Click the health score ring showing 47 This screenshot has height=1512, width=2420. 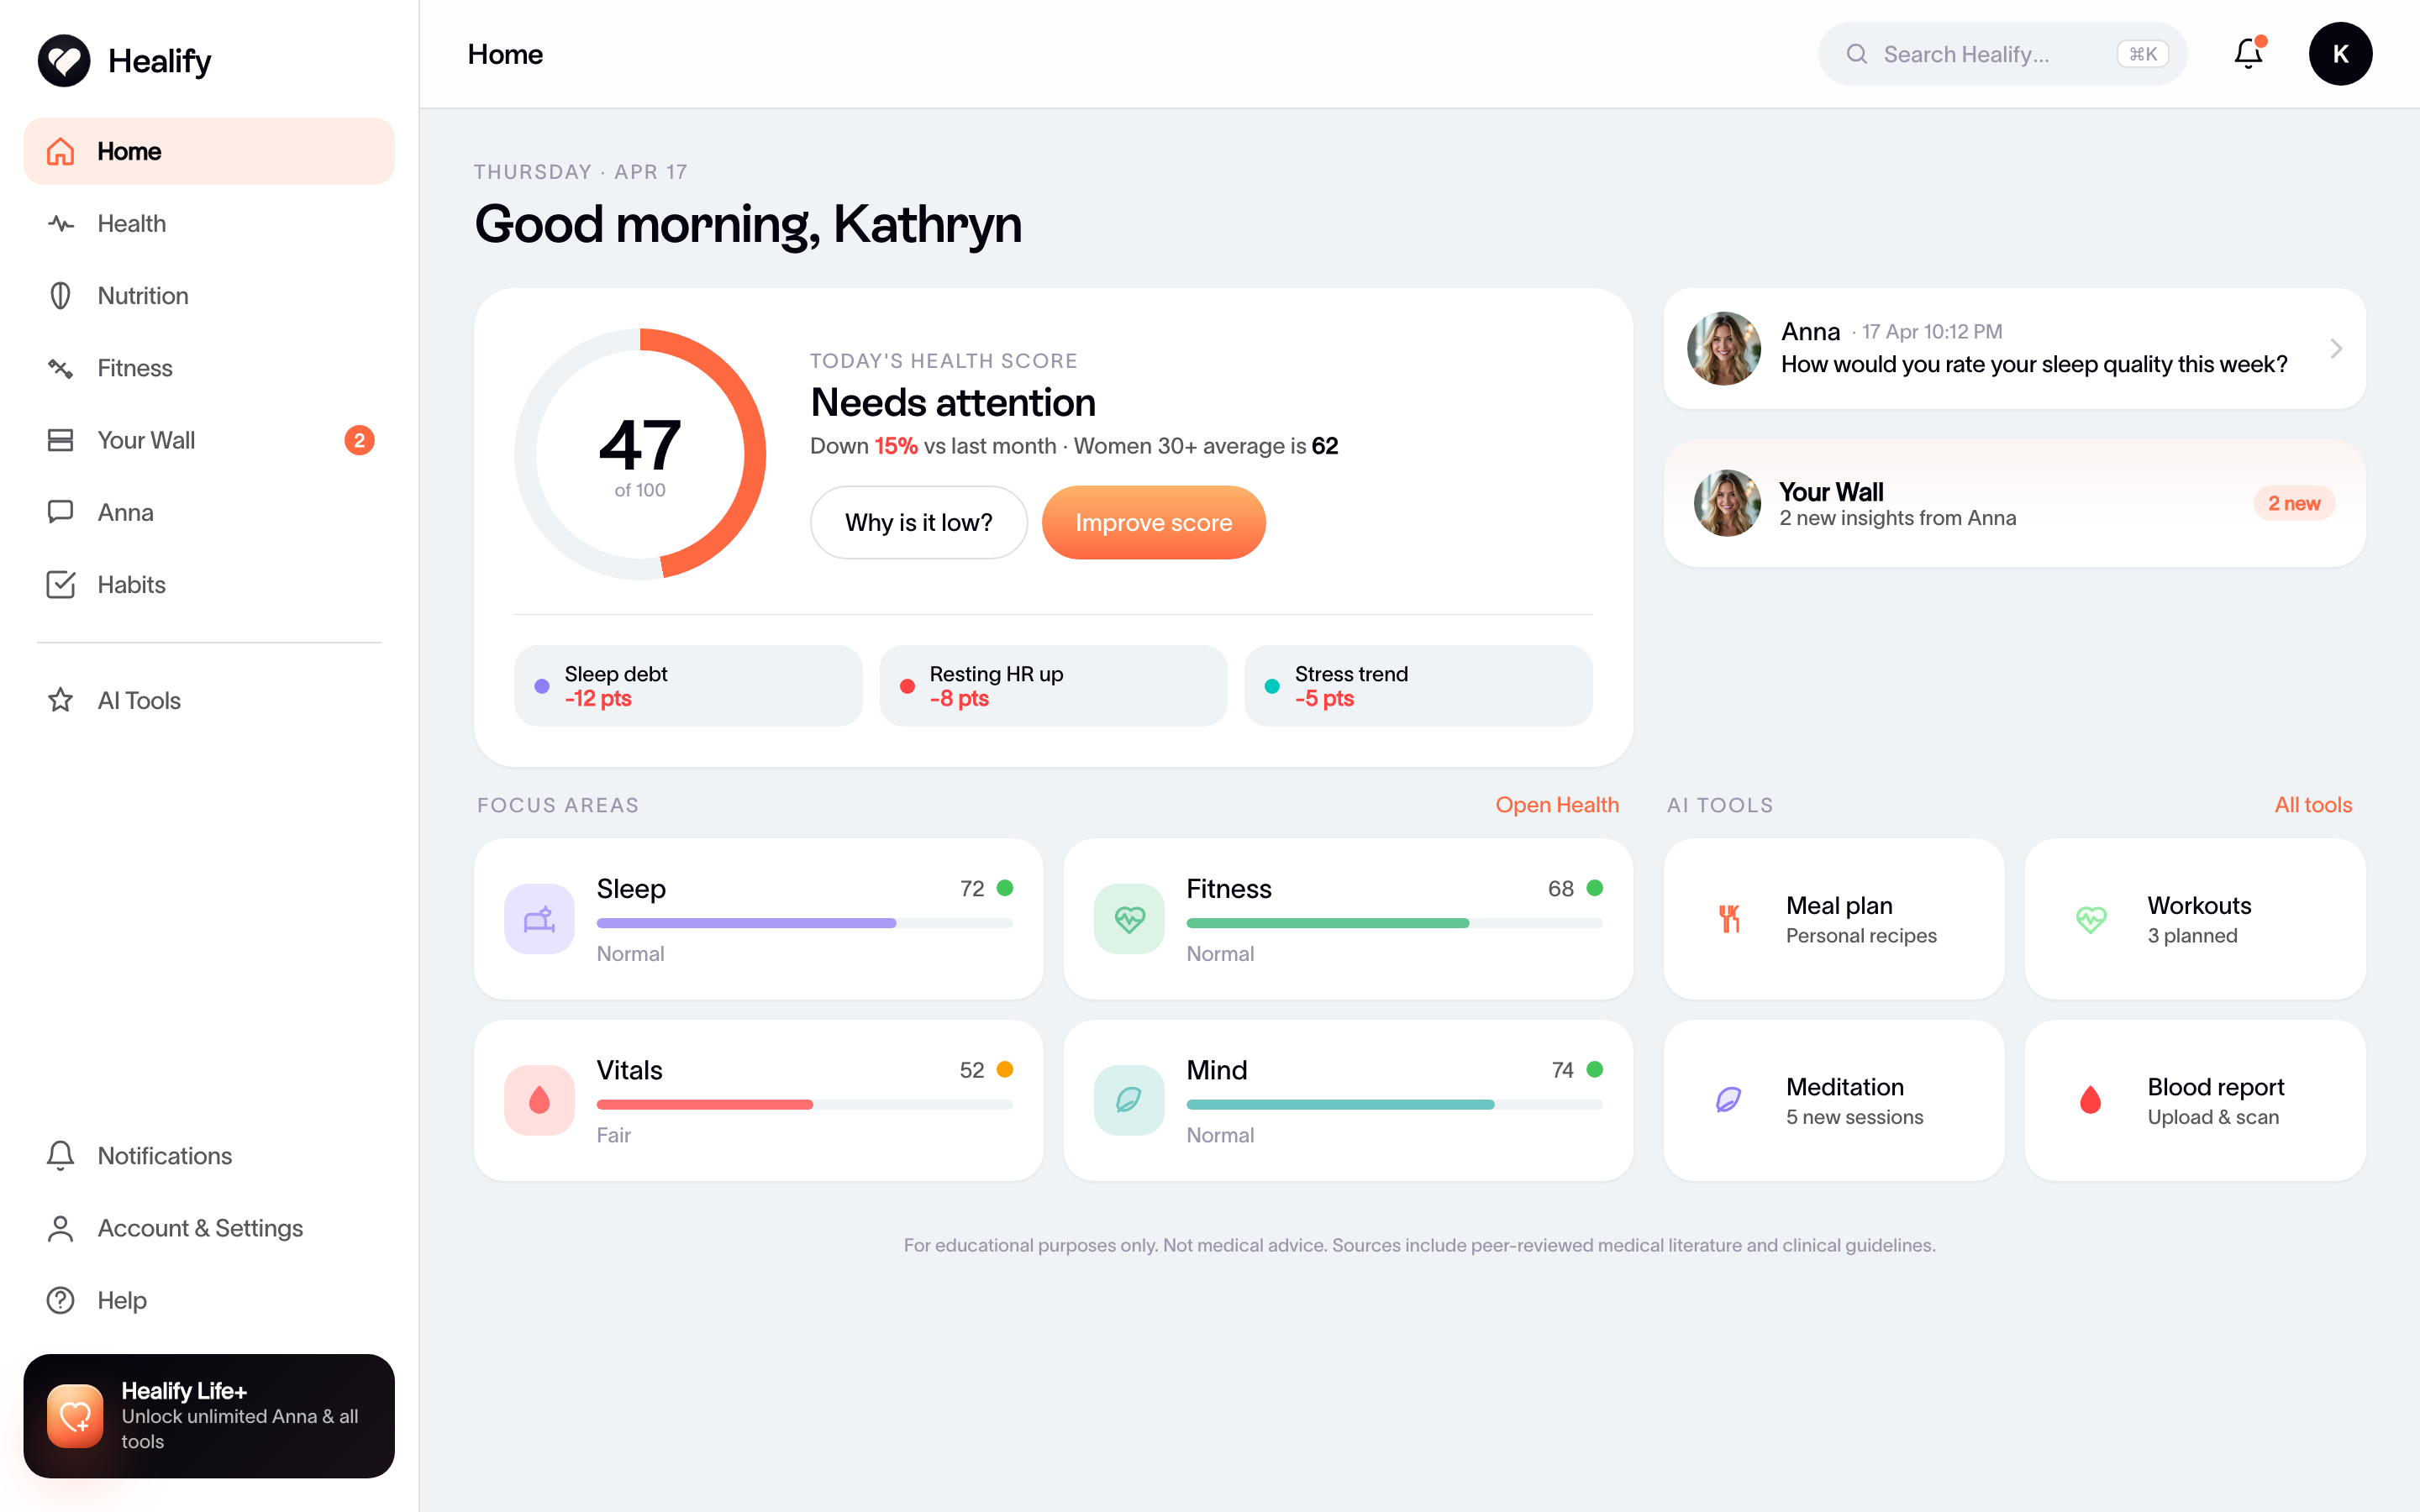coord(640,454)
